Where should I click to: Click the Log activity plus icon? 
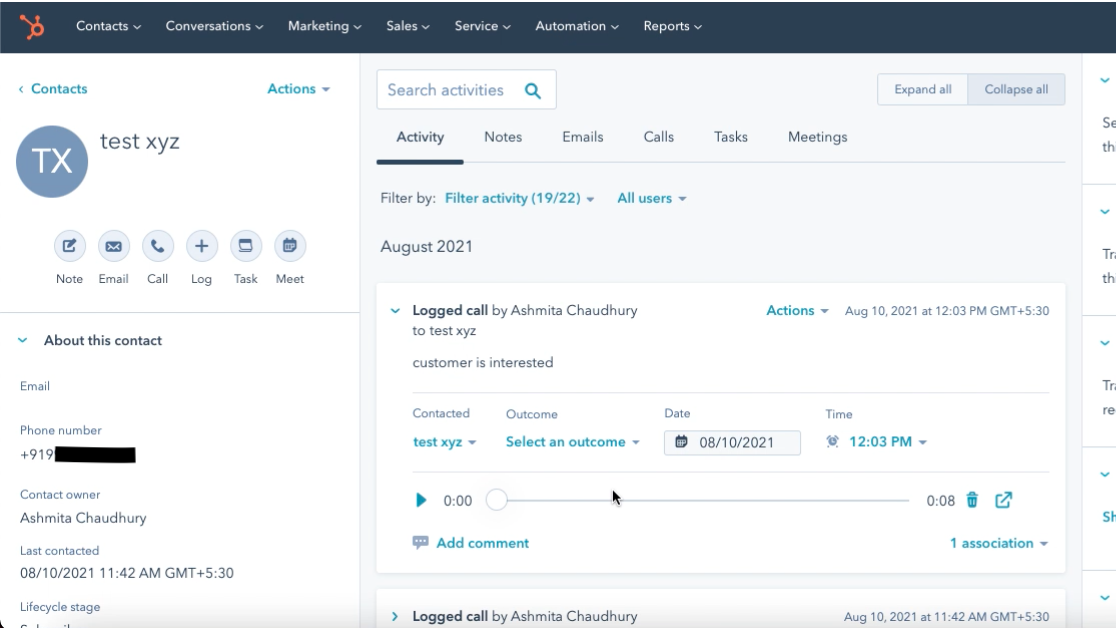coord(201,246)
